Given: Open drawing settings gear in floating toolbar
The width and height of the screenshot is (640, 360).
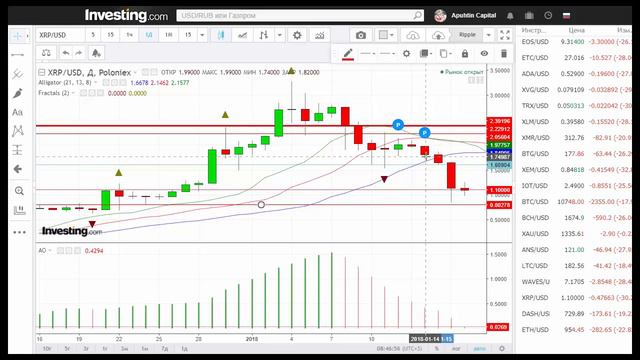Looking at the screenshot, I should (407, 53).
